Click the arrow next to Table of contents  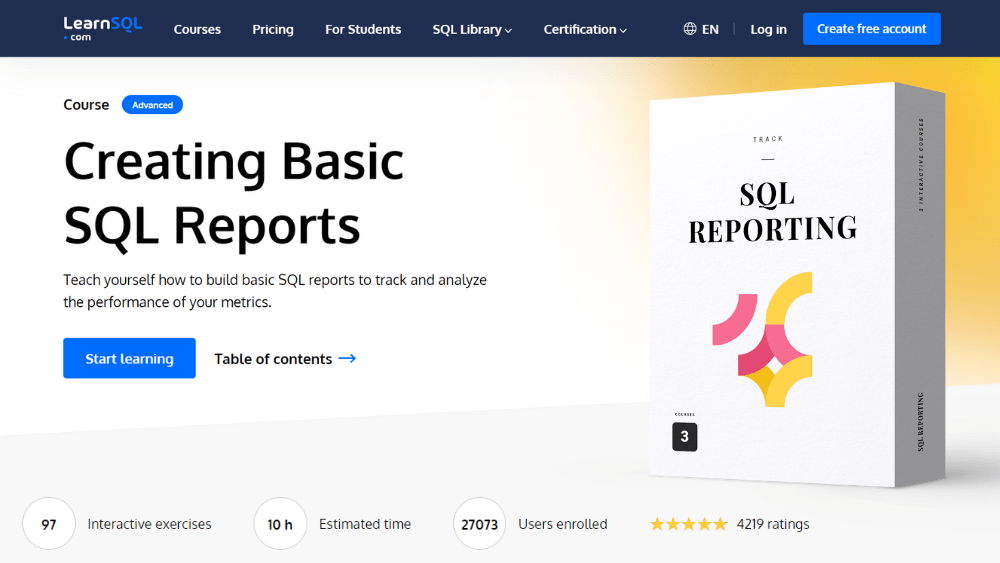tap(347, 358)
